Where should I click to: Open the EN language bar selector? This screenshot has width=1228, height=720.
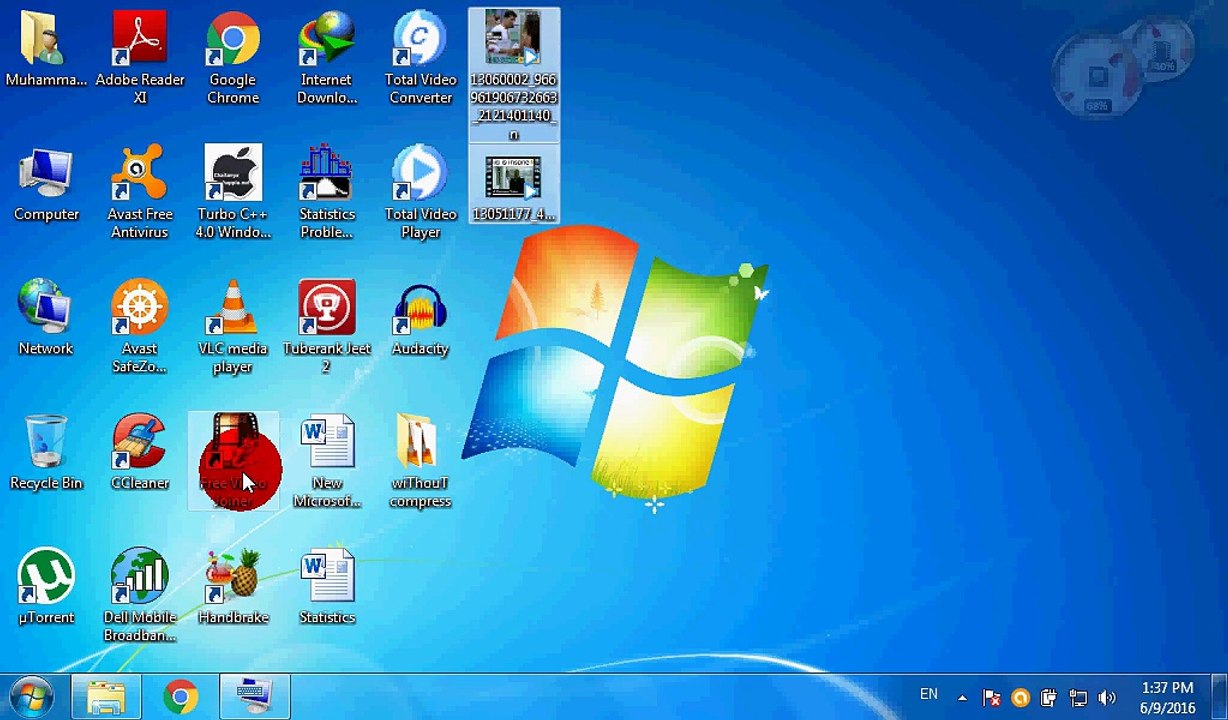(x=929, y=694)
